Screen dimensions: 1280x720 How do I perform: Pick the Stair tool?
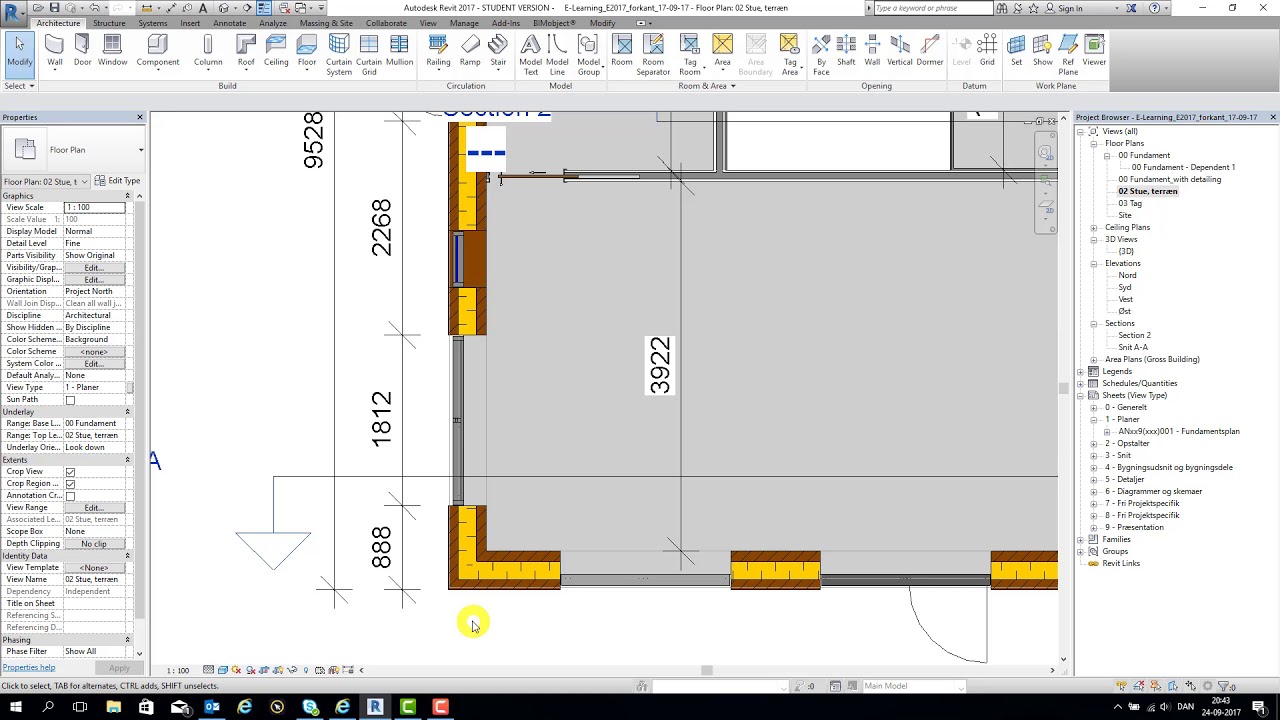(x=498, y=52)
